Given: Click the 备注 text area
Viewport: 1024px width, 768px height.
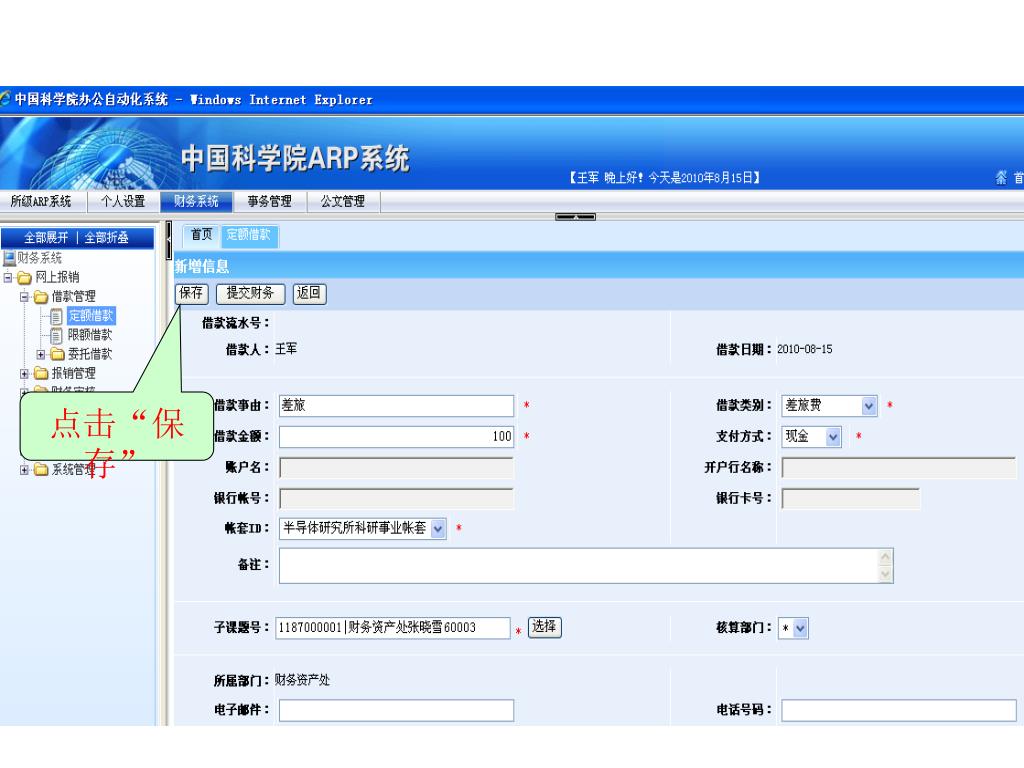Looking at the screenshot, I should pos(586,566).
